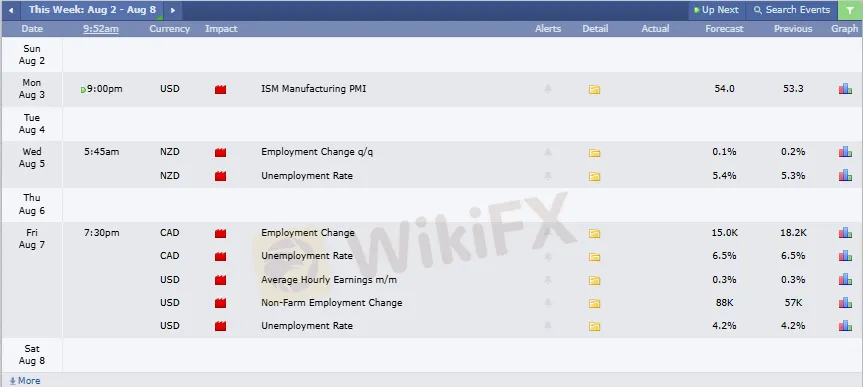Click the 5:45am time on Wed Aug 5
The image size is (863, 387).
(x=101, y=152)
